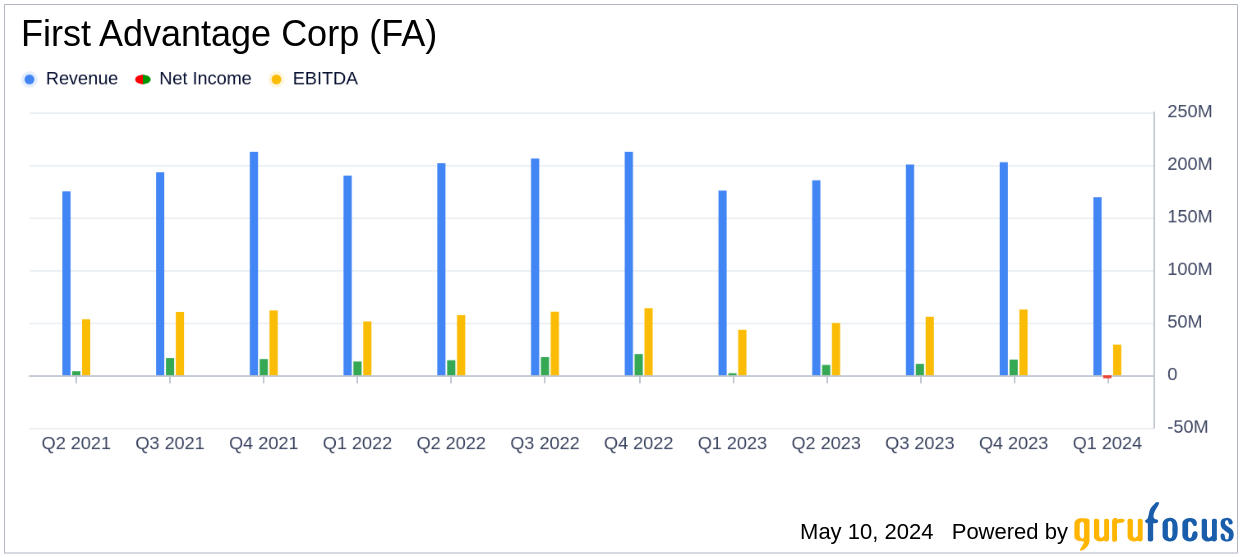The width and height of the screenshot is (1242, 557).
Task: Click the Q1 2022 Net Income bar
Action: [357, 368]
